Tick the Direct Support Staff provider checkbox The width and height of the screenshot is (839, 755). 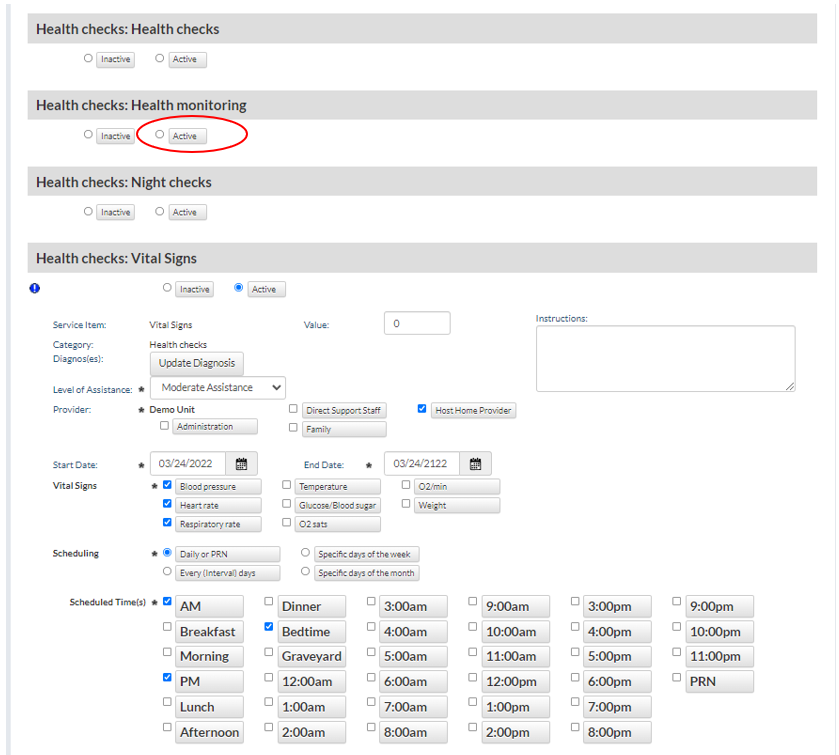(x=293, y=409)
